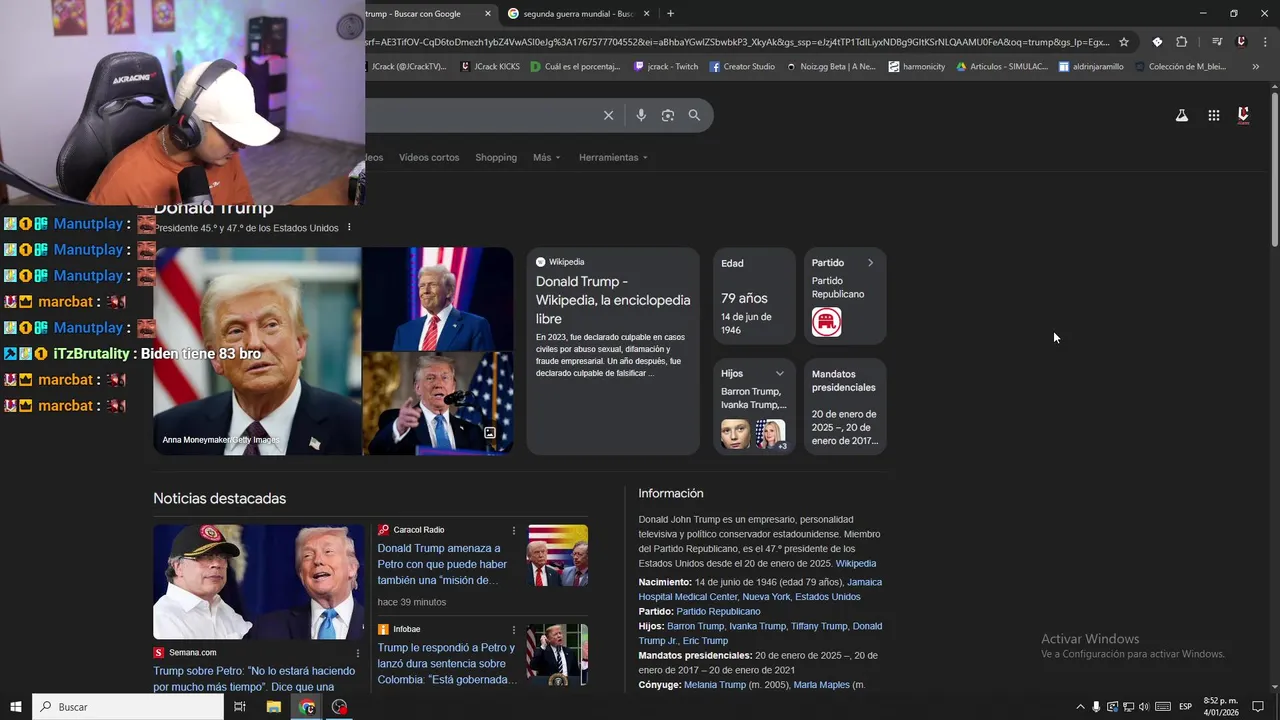Open the Infobae article 'Trump le respondió a Petro'
Image resolution: width=1280 pixels, height=720 pixels.
coord(446,663)
